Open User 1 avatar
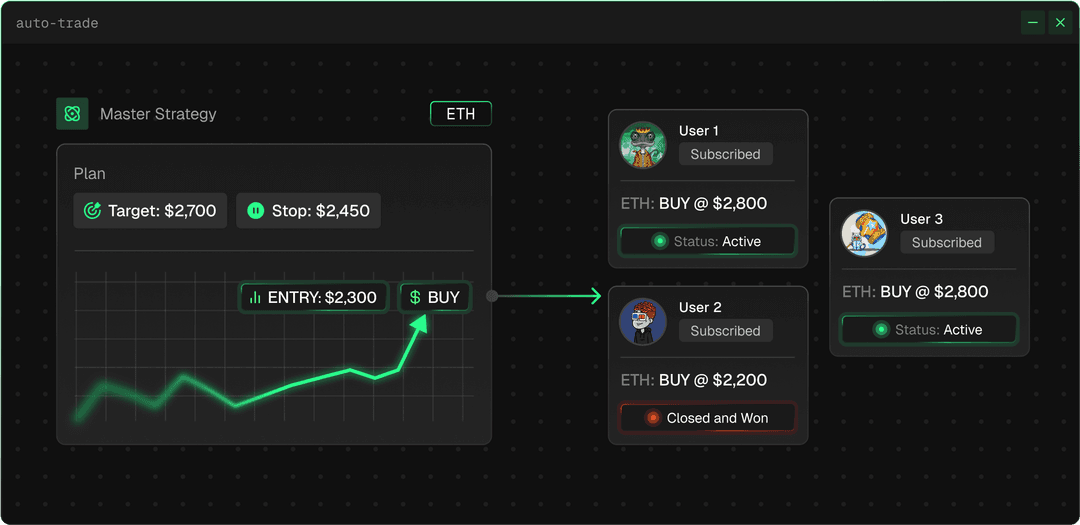 [x=643, y=145]
